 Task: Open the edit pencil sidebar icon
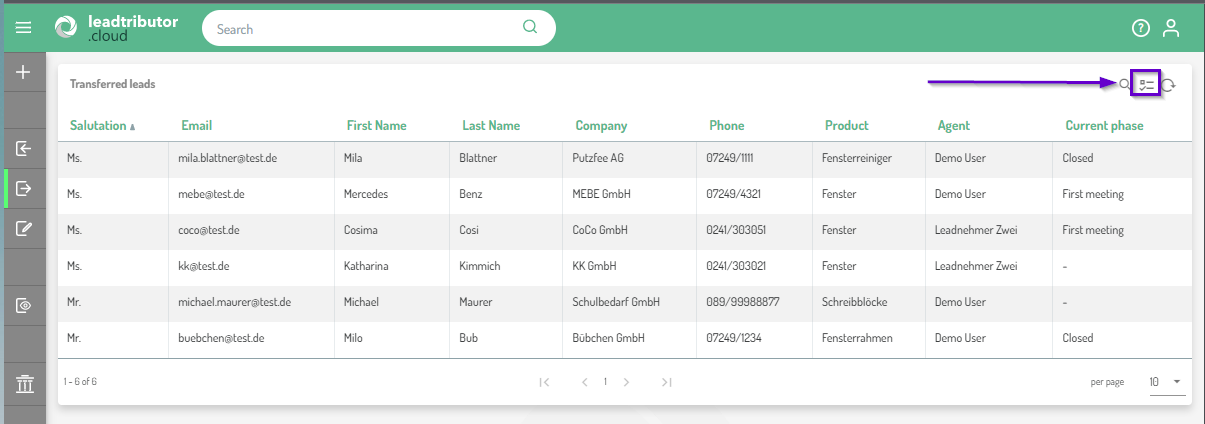click(x=23, y=228)
